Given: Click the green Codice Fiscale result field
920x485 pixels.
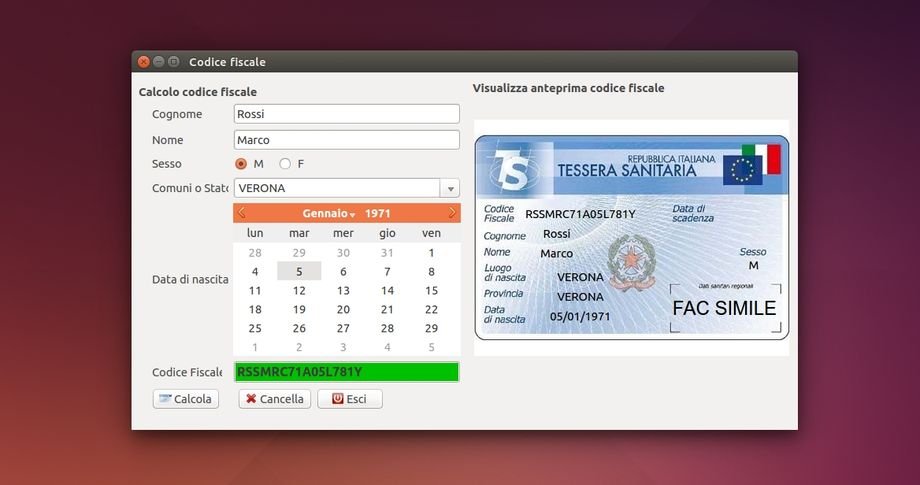Looking at the screenshot, I should tap(347, 372).
